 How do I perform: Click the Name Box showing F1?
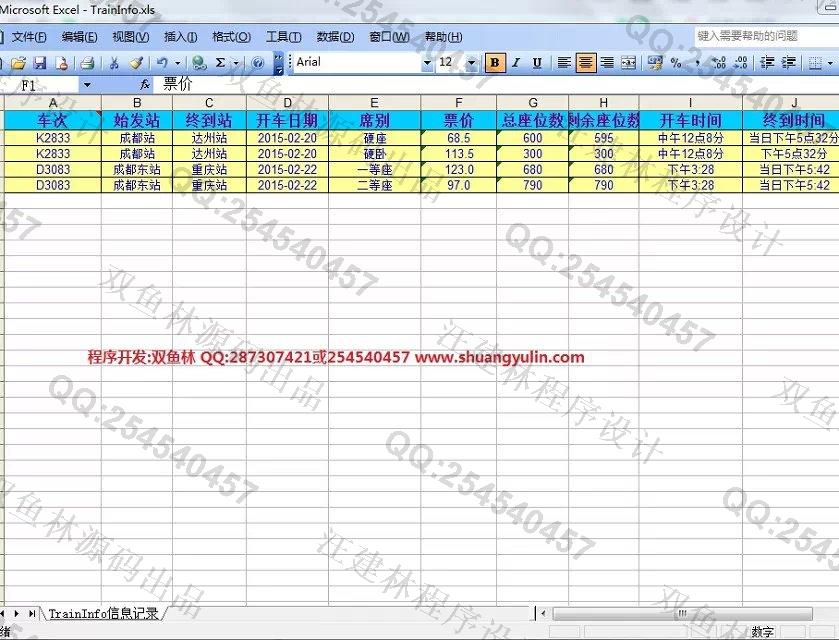pyautogui.click(x=42, y=85)
